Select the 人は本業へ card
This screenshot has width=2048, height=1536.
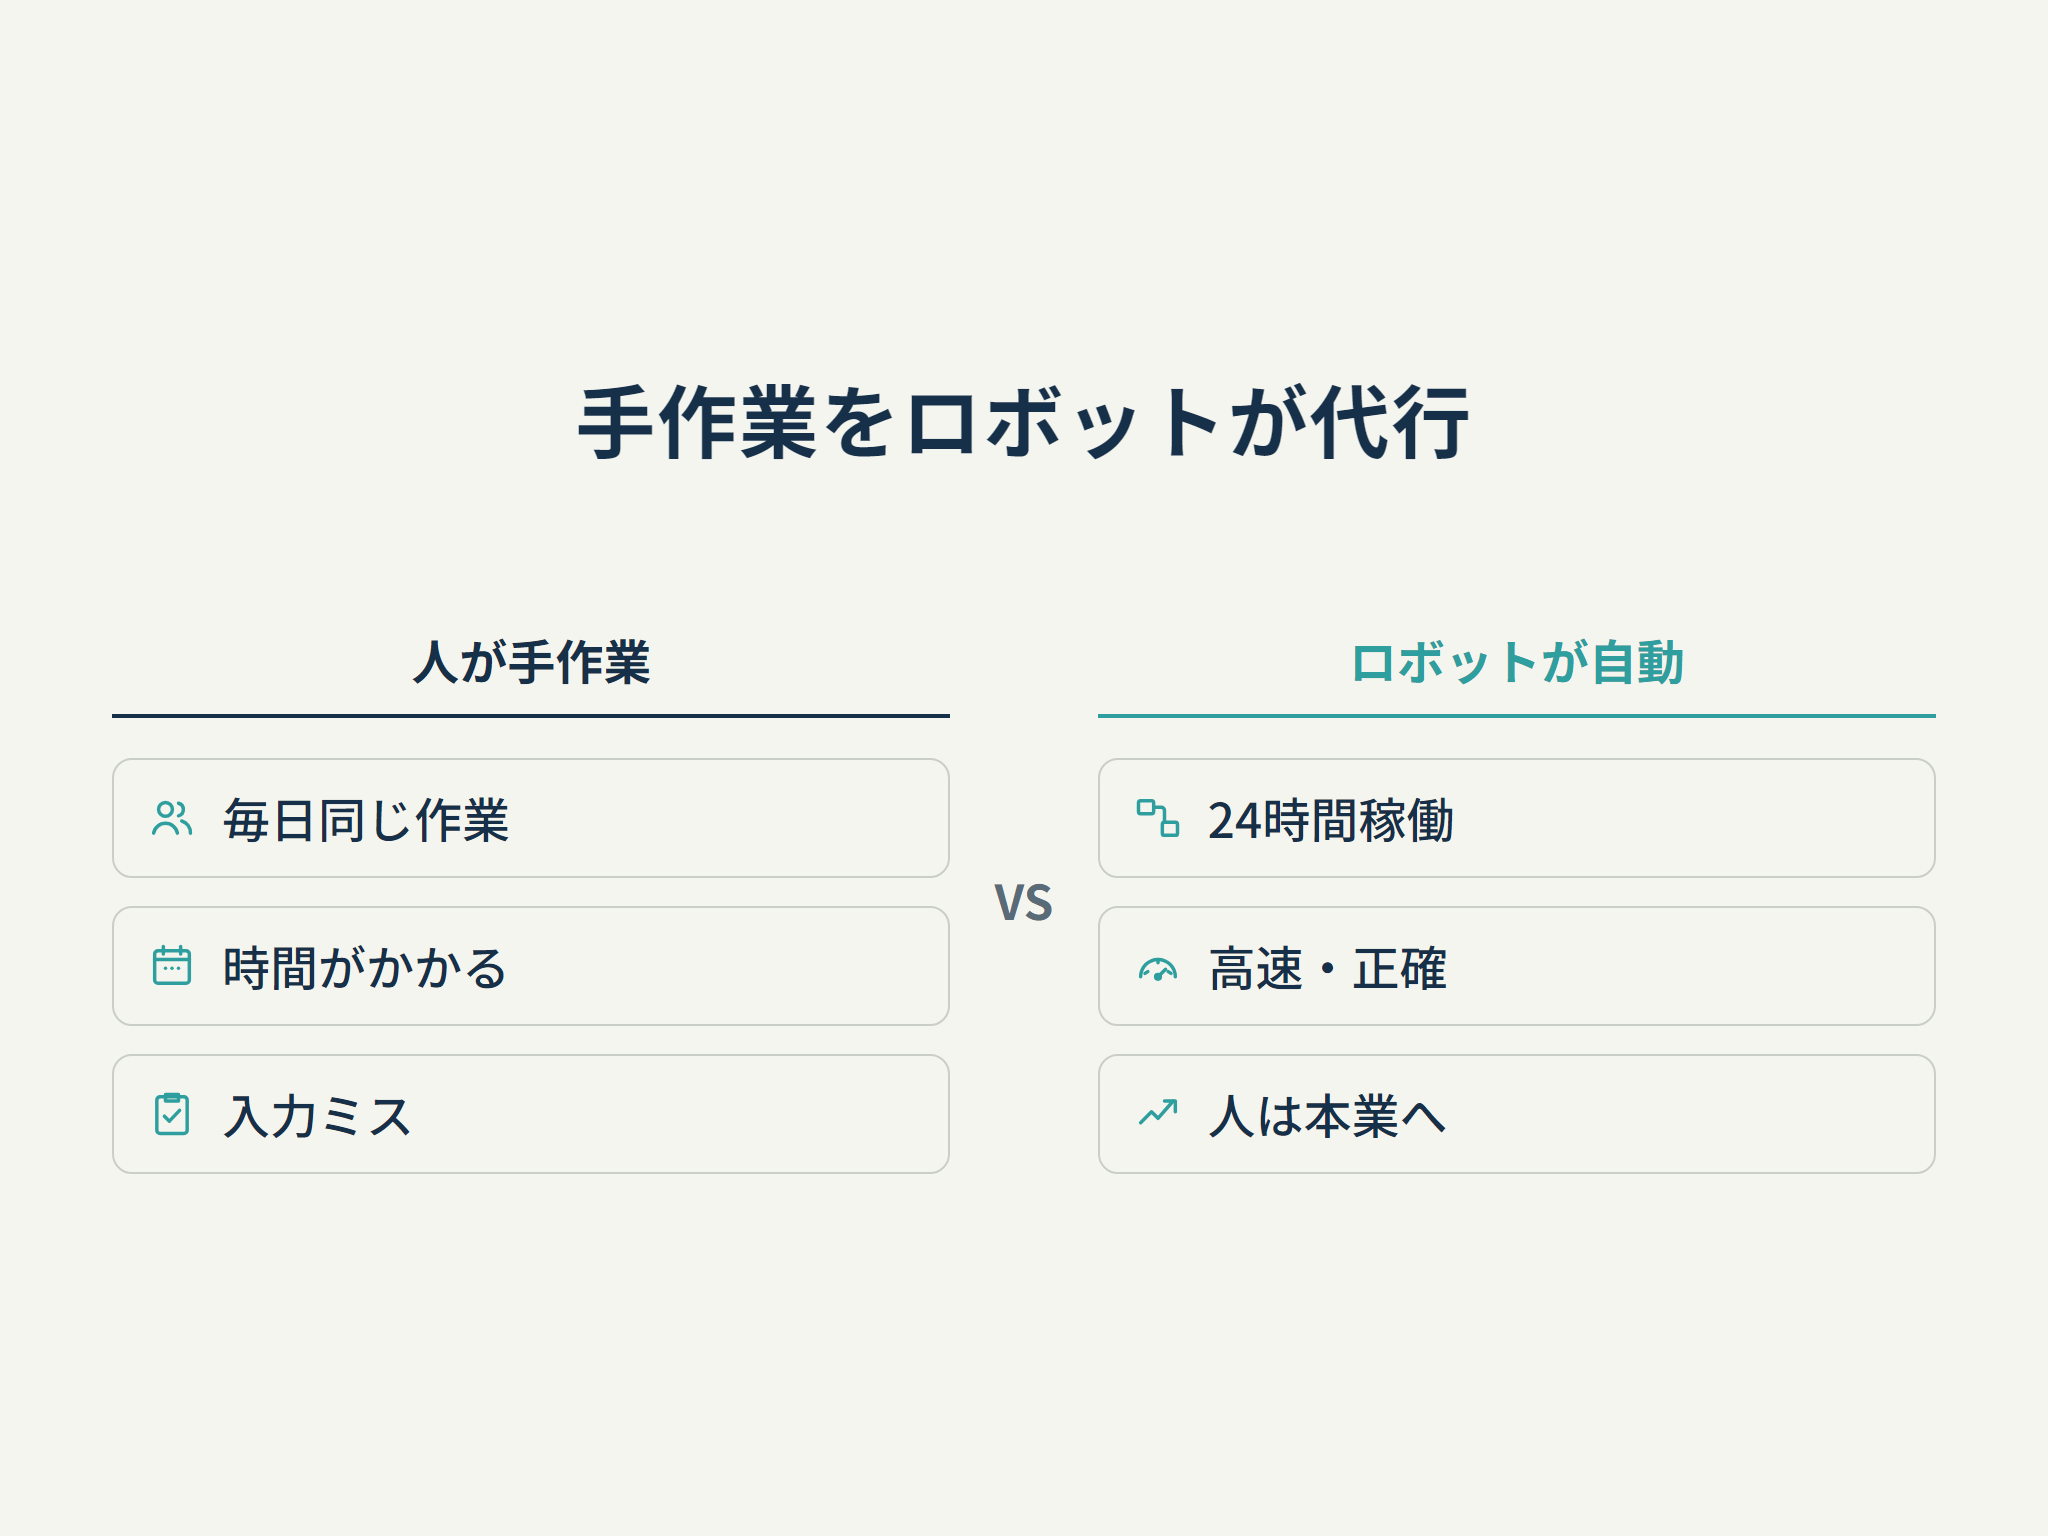[x=1517, y=1115]
